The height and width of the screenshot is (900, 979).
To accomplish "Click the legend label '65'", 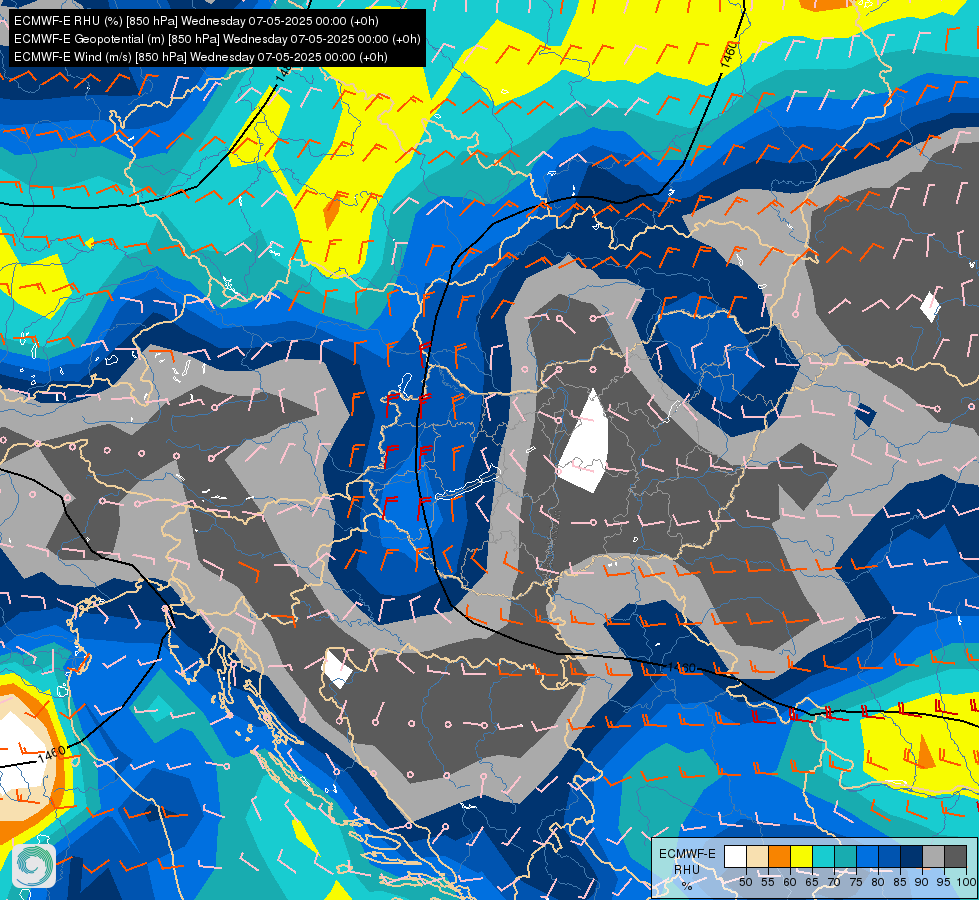I will [x=812, y=882].
